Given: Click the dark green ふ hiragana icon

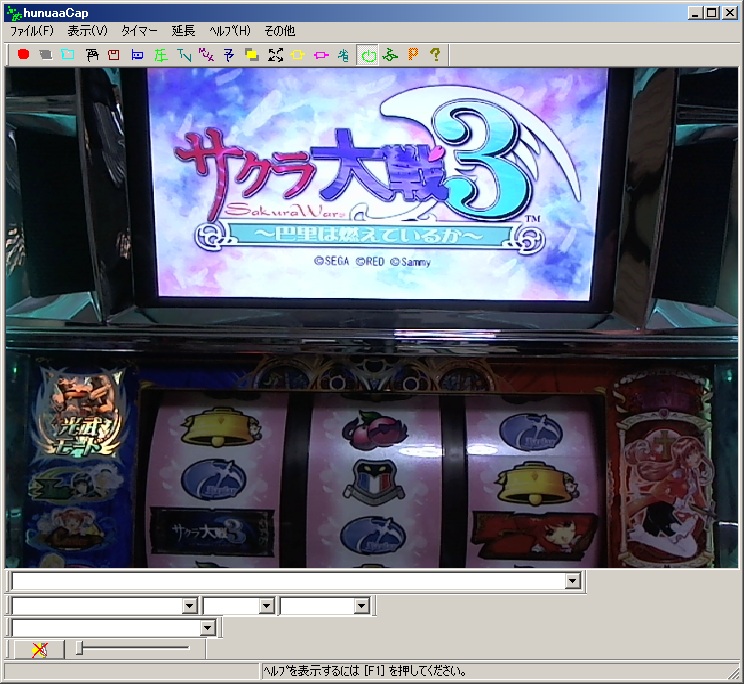Looking at the screenshot, I should coord(390,55).
